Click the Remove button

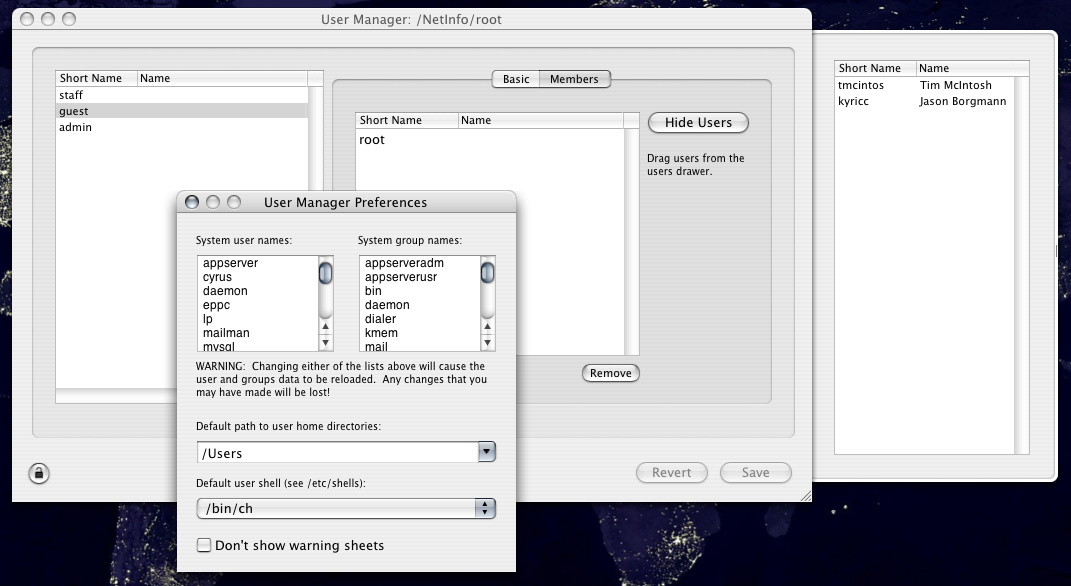click(x=611, y=373)
